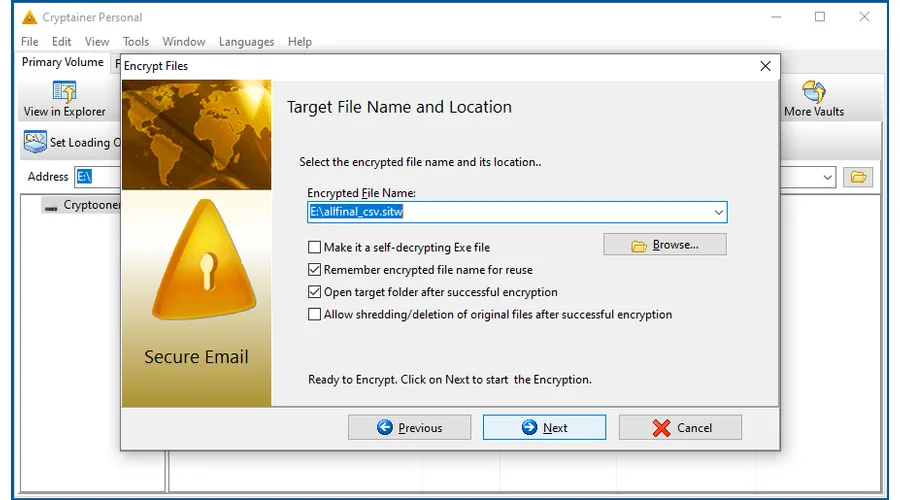Viewport: 900px width, 500px height.
Task: Maximize the Cryptainer Personal window
Action: (x=820, y=17)
